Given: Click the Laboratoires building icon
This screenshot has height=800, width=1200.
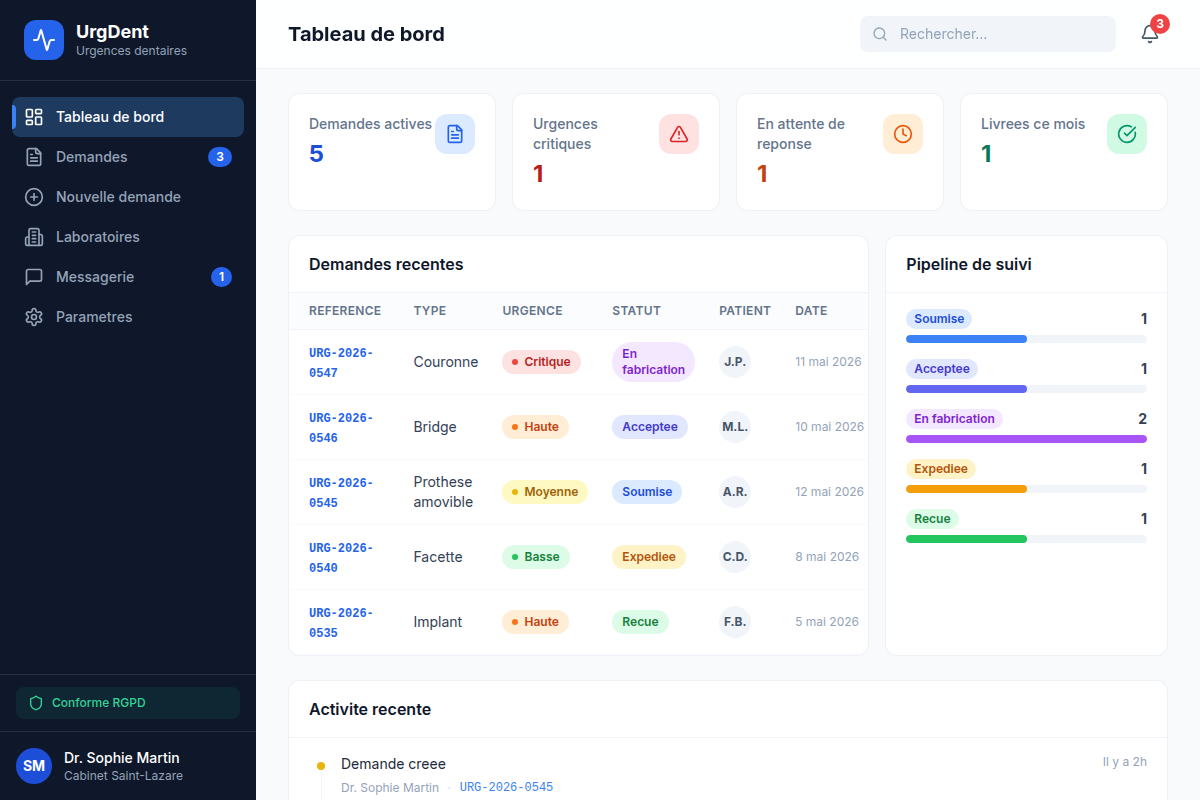Looking at the screenshot, I should click(x=34, y=237).
